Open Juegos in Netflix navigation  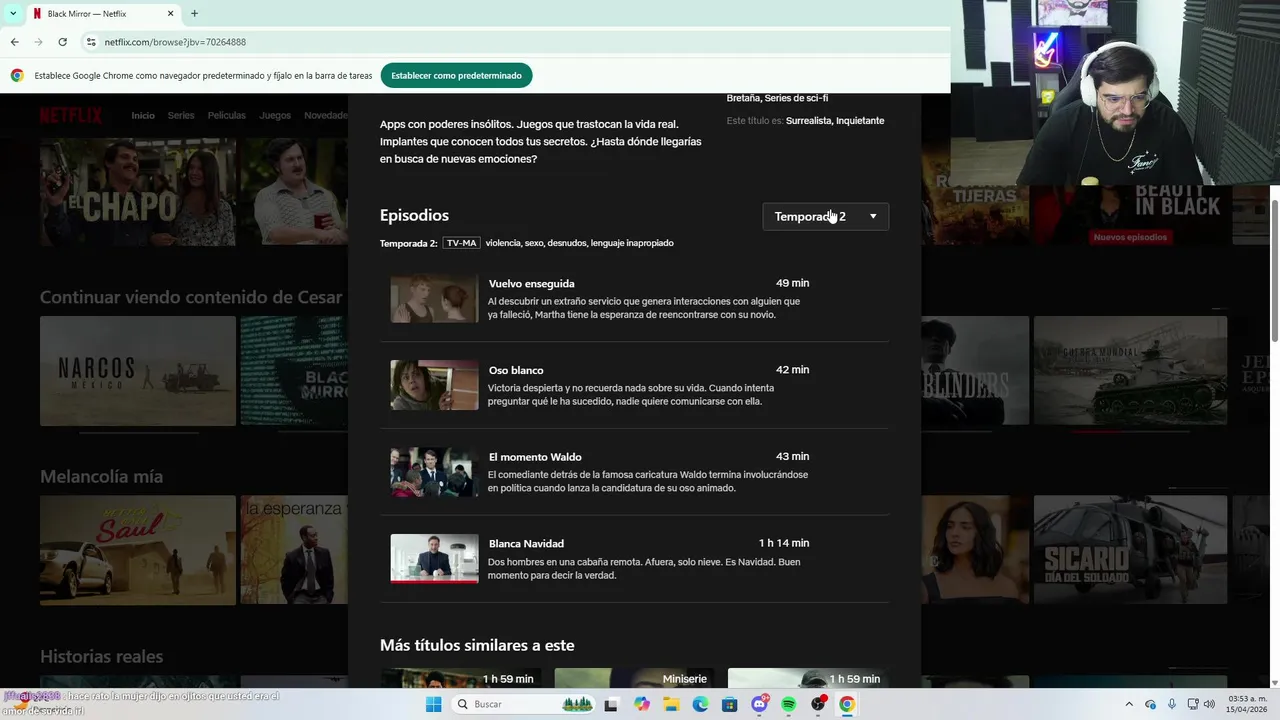click(275, 115)
